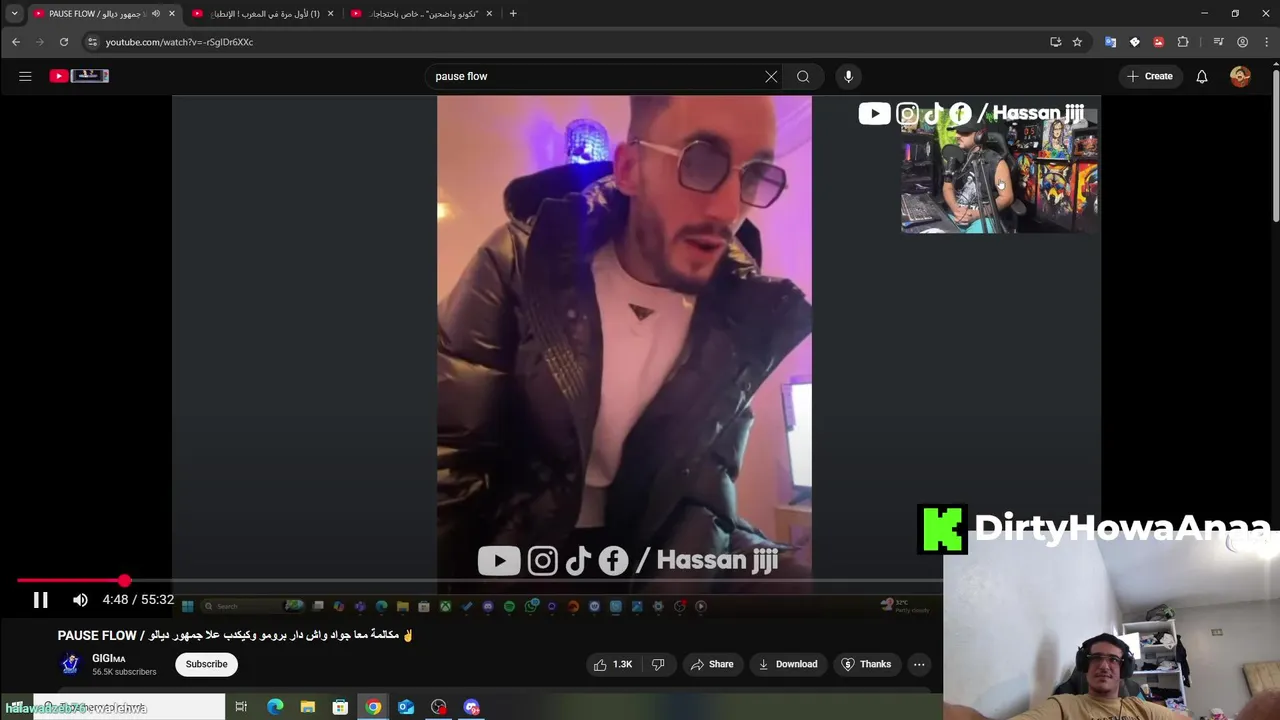
Task: Open the Extensions puzzle menu
Action: (x=1183, y=42)
